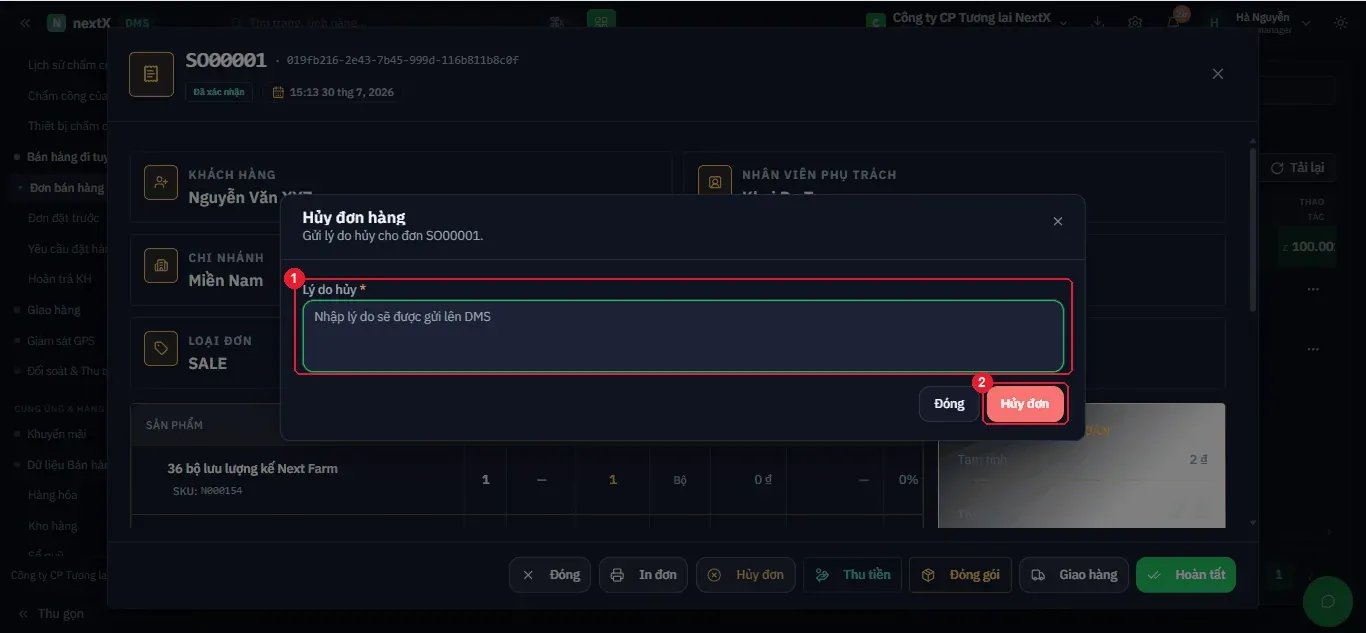The height and width of the screenshot is (633, 1366).
Task: Close the Hủy đơn hàng dialog with its X
Action: point(1058,221)
